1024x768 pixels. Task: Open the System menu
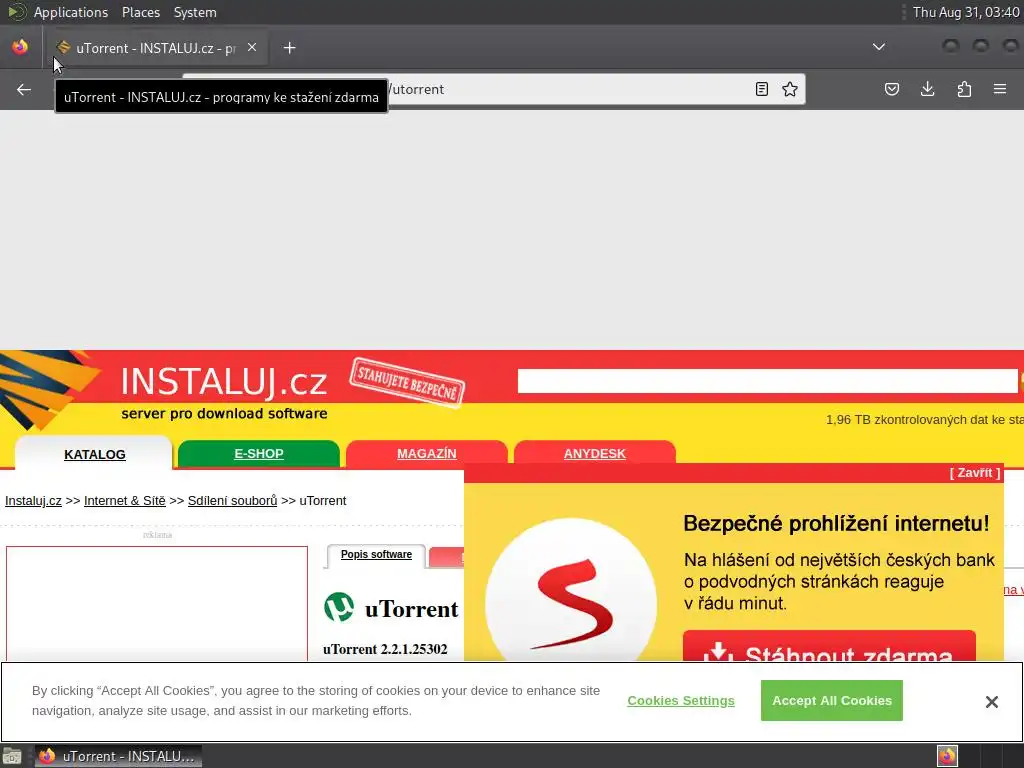[x=195, y=12]
